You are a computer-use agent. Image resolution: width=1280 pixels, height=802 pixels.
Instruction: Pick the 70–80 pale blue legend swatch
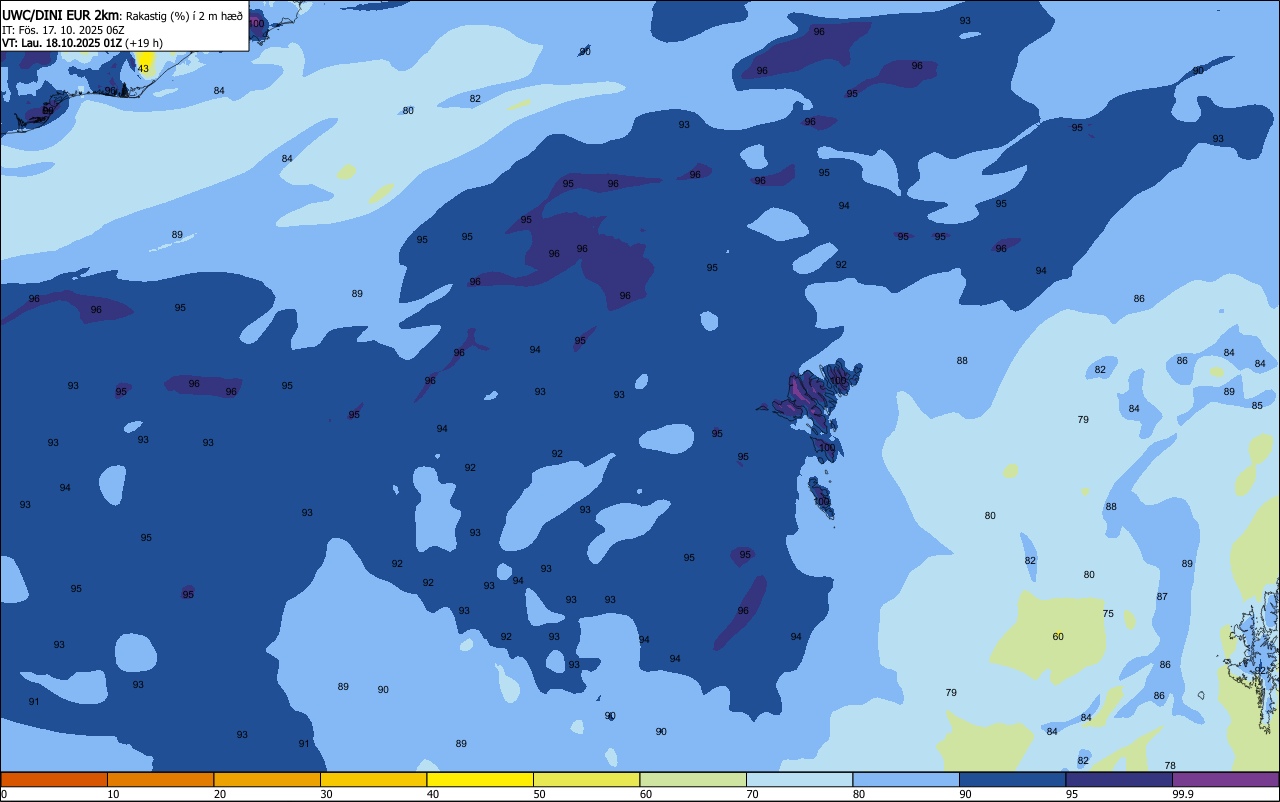(799, 779)
